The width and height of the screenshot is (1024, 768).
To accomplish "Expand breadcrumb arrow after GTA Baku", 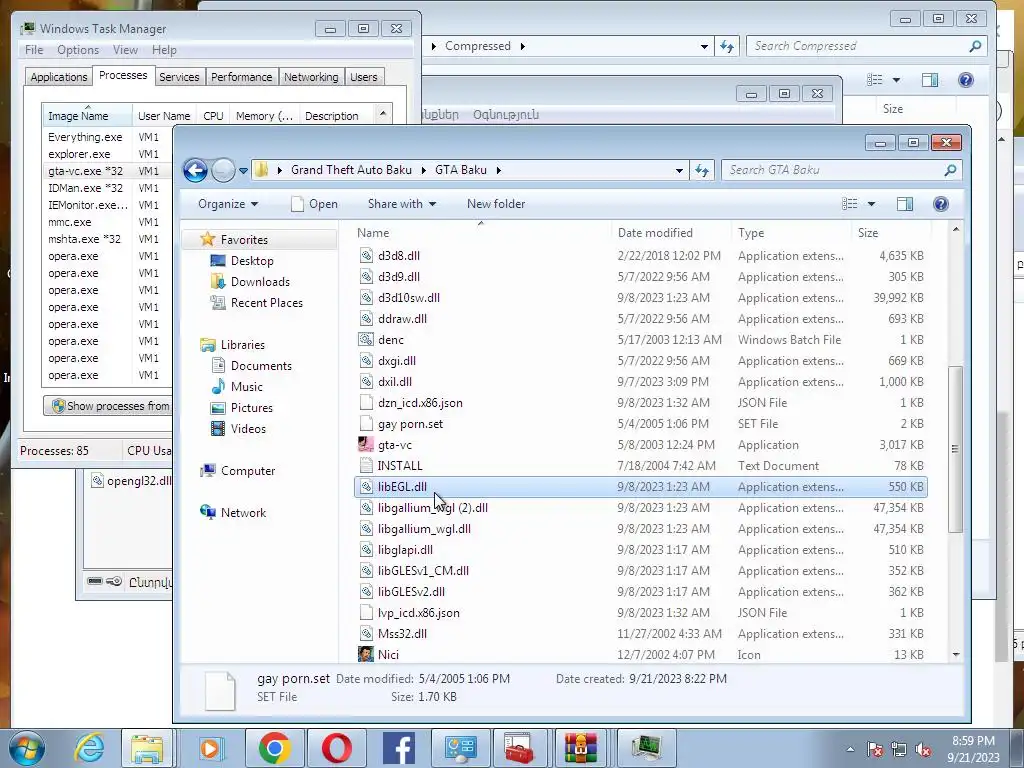I will coord(499,170).
